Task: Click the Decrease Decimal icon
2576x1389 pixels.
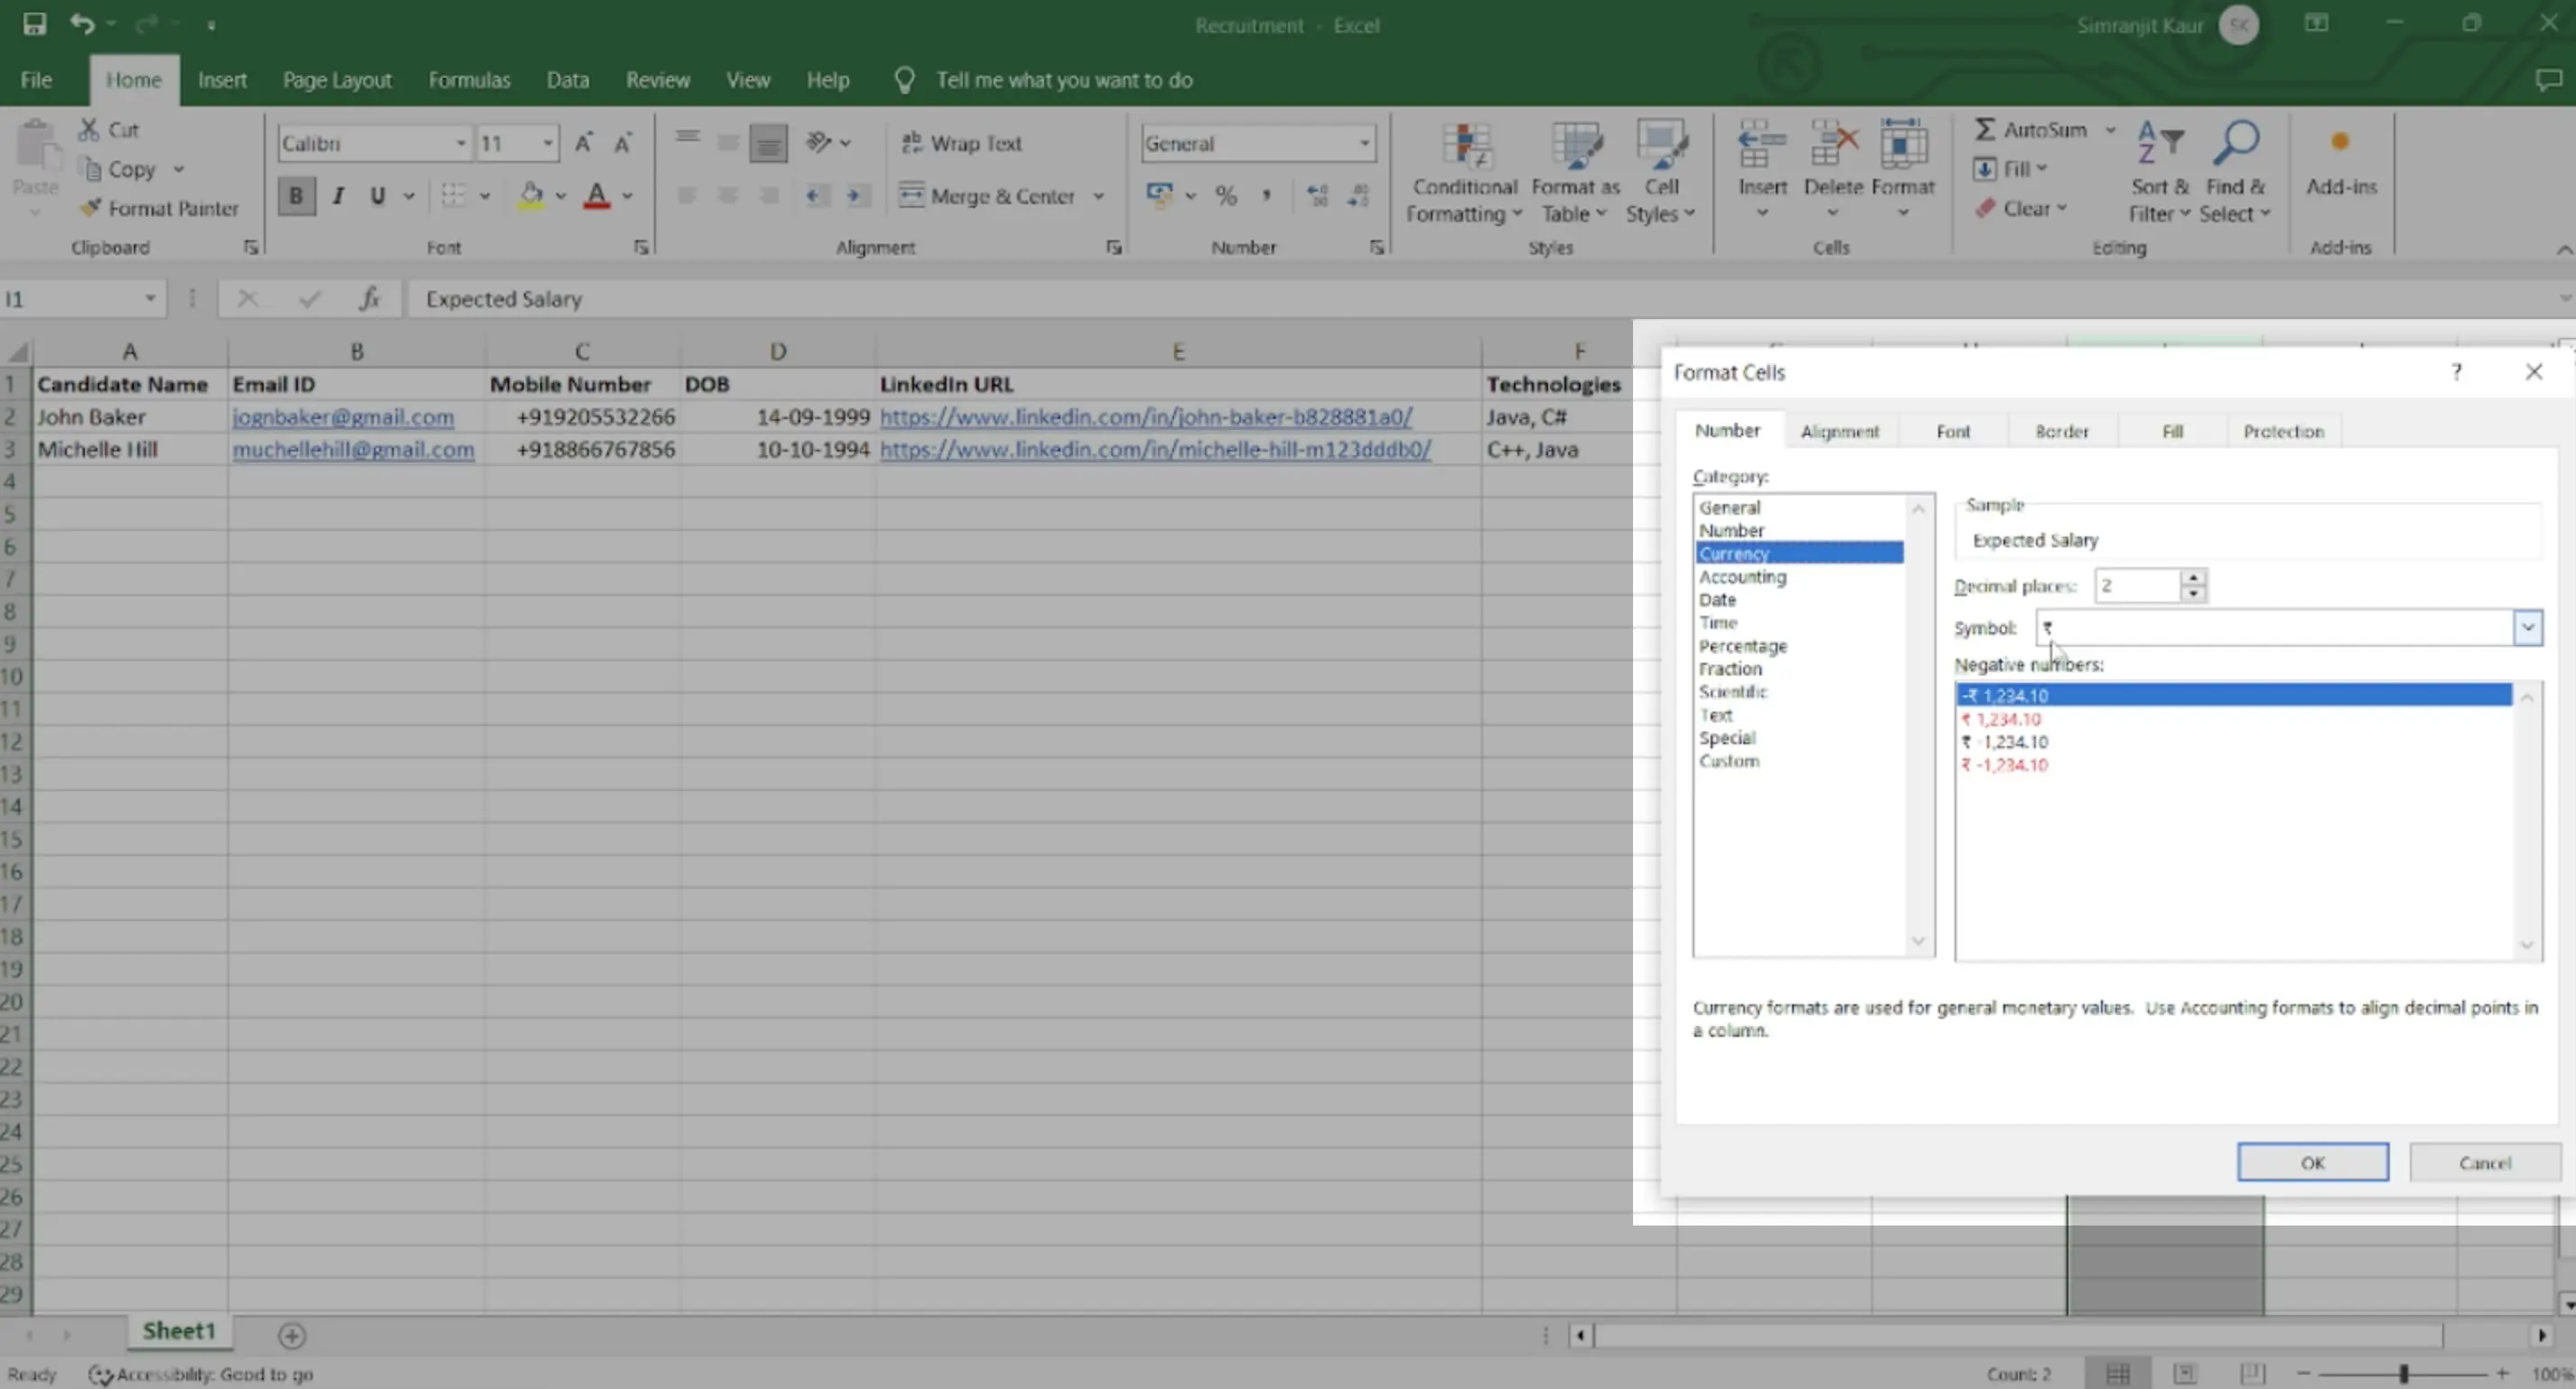Action: [x=1358, y=196]
